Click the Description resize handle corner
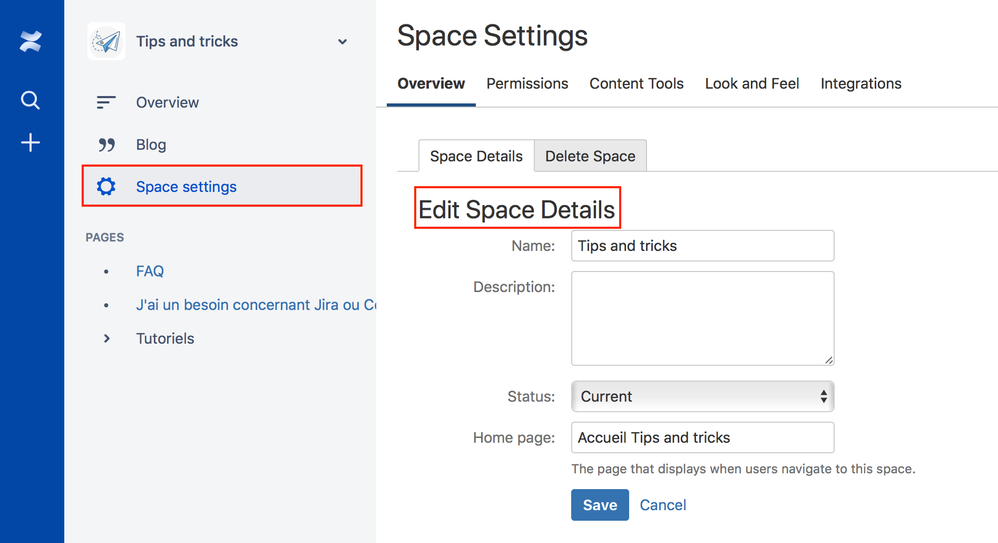The width and height of the screenshot is (998, 543). (x=828, y=360)
